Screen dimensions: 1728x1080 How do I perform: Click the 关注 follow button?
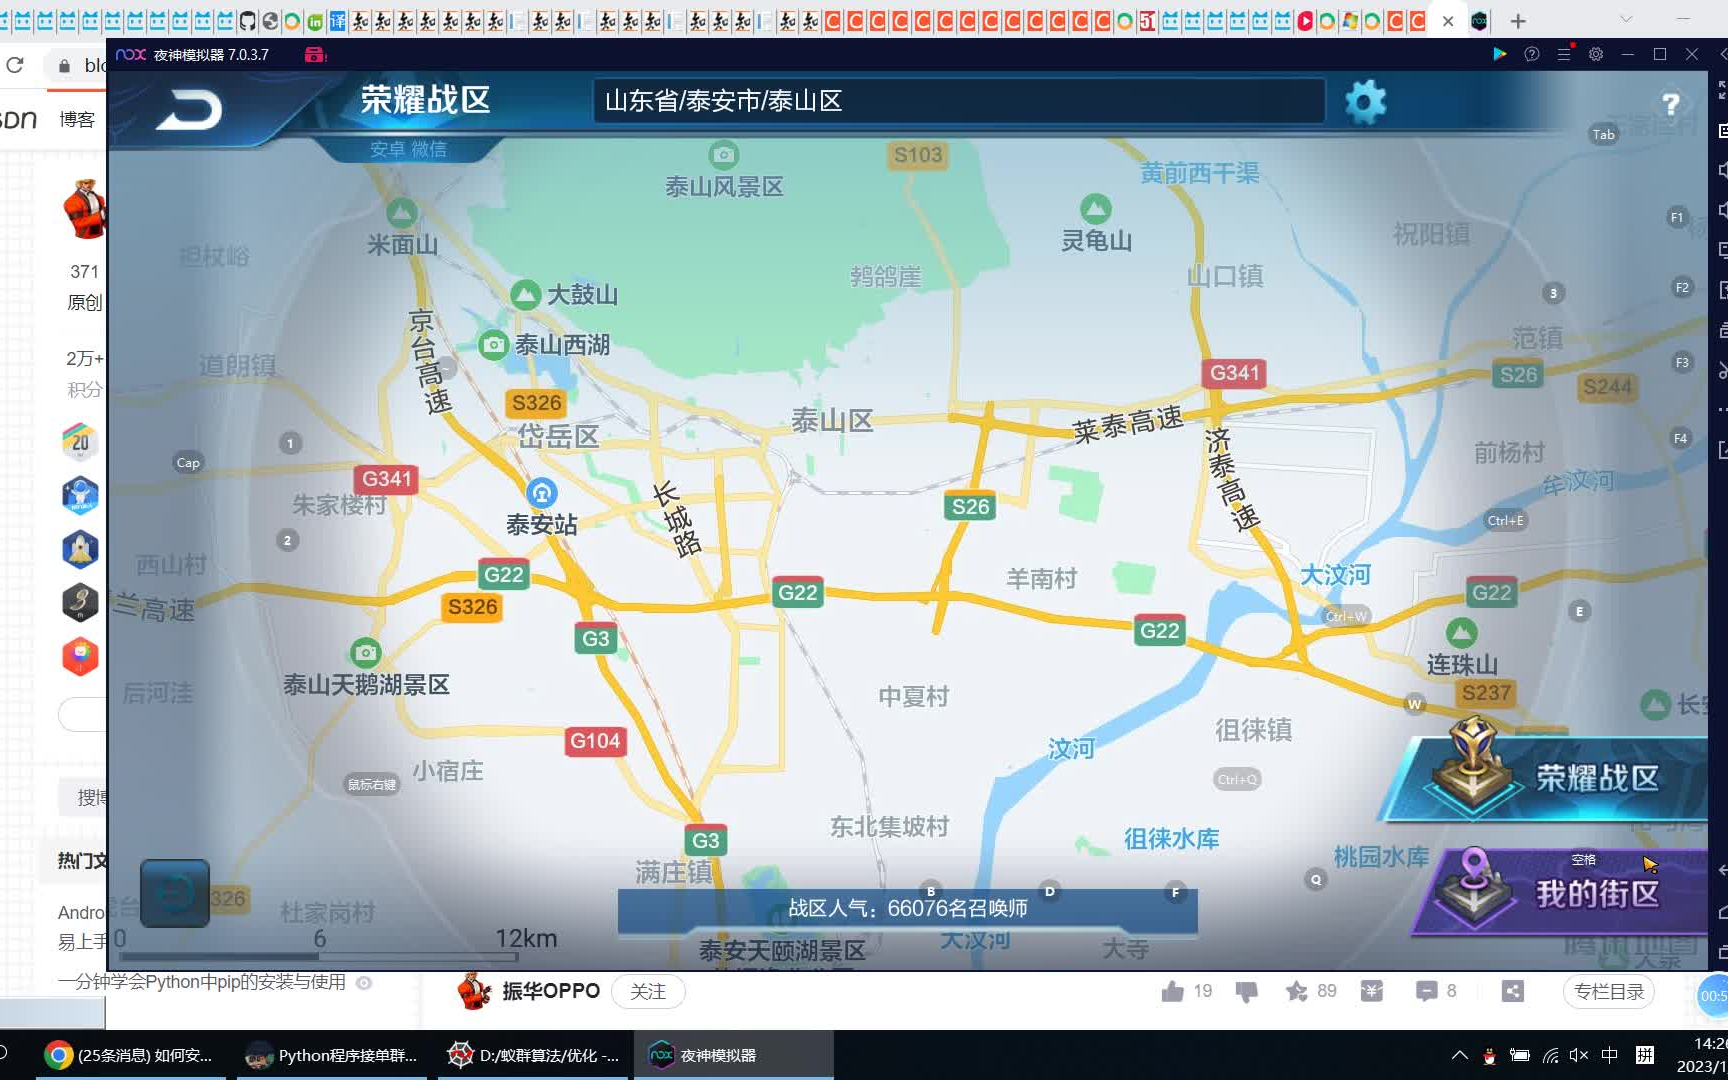click(x=648, y=991)
